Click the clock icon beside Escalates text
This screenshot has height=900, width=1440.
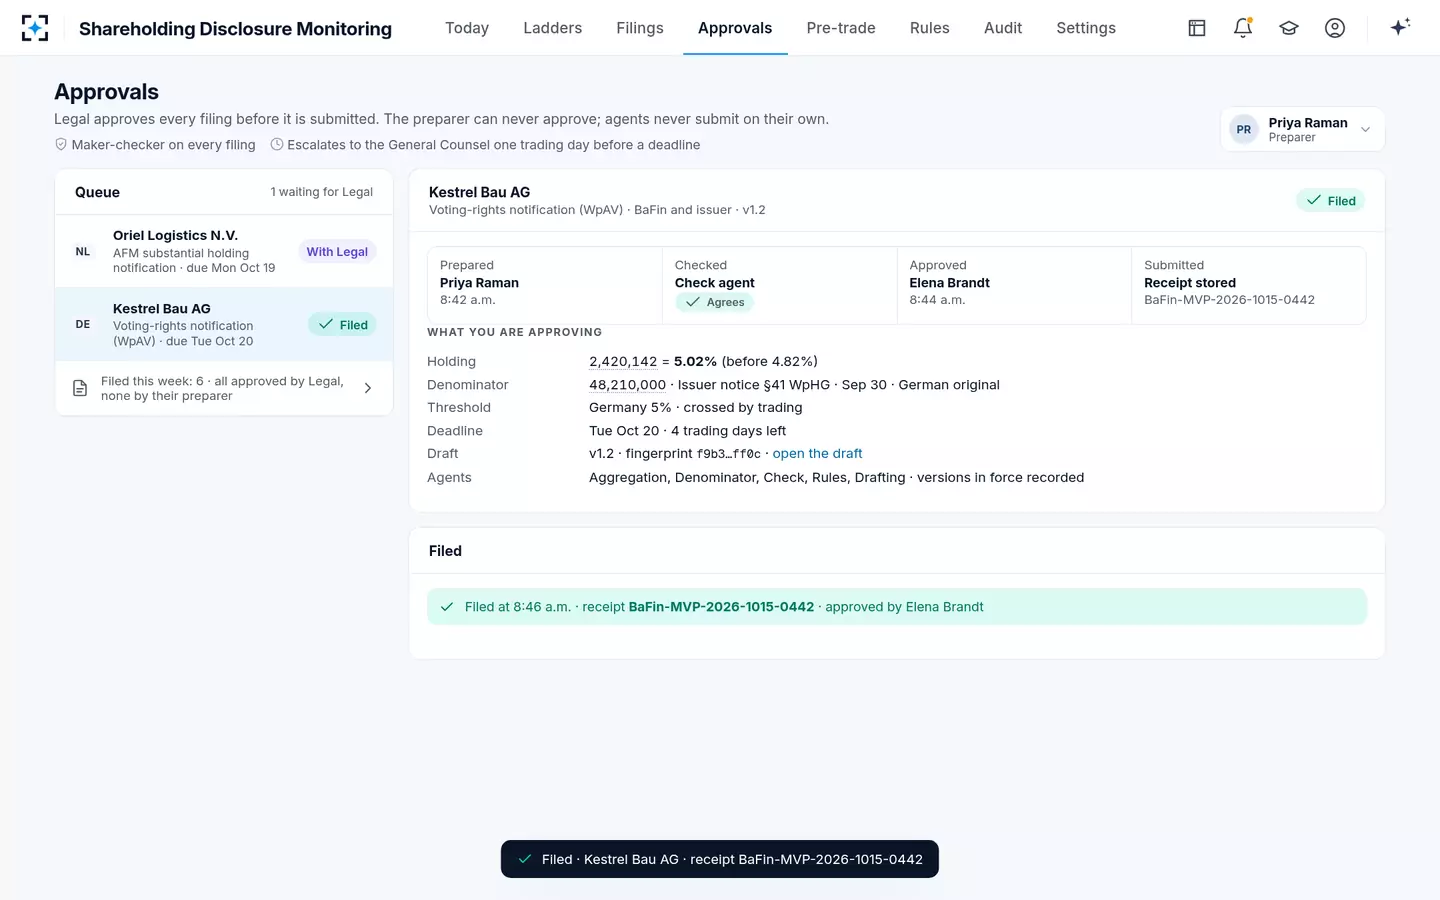coord(277,144)
